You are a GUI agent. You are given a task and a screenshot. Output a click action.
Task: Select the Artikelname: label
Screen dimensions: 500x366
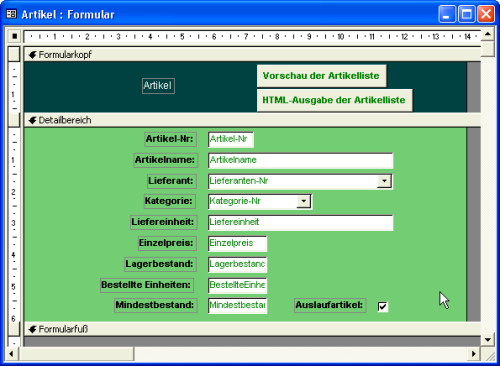tap(165, 160)
